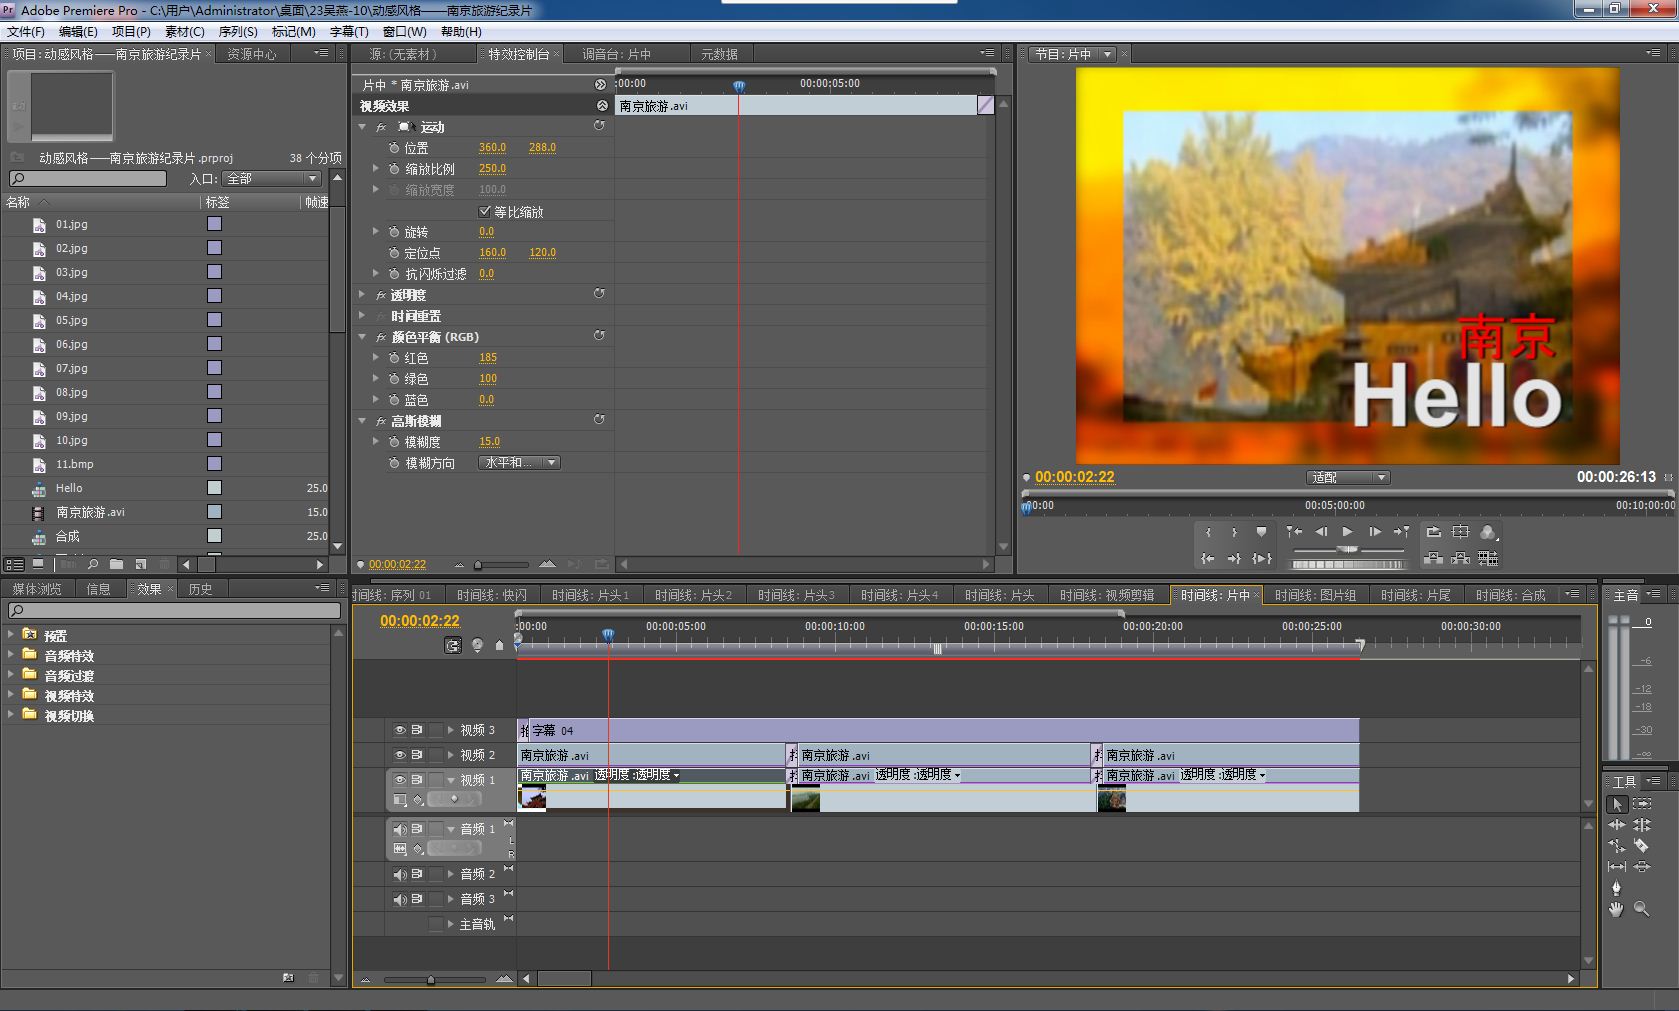The image size is (1679, 1011).
Task: Select 南京旅游.avi in project panel
Action: click(x=90, y=512)
